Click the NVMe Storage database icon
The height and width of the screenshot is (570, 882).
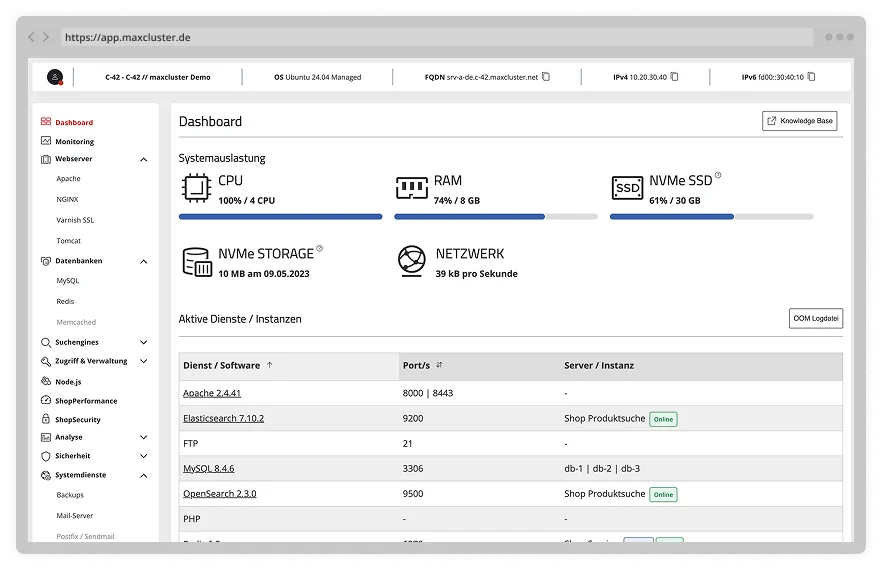point(197,262)
